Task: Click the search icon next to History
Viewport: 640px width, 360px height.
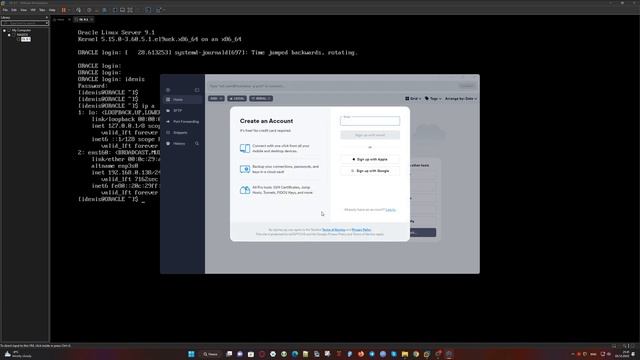Action: 197,144
